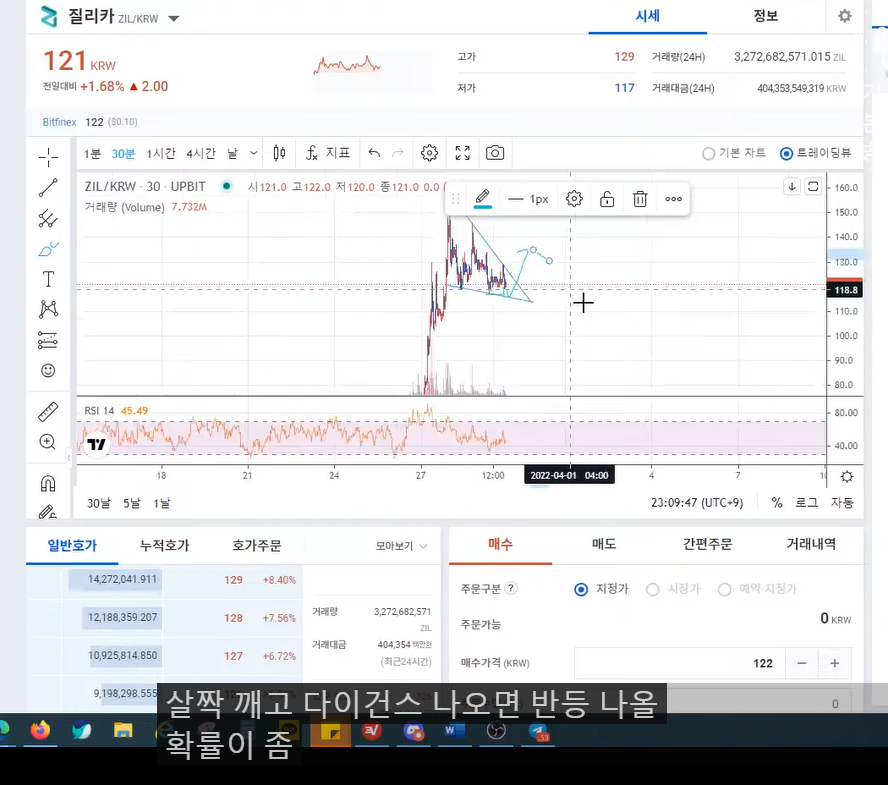Take a chart snapshot with camera icon
888x785 pixels.
click(495, 153)
